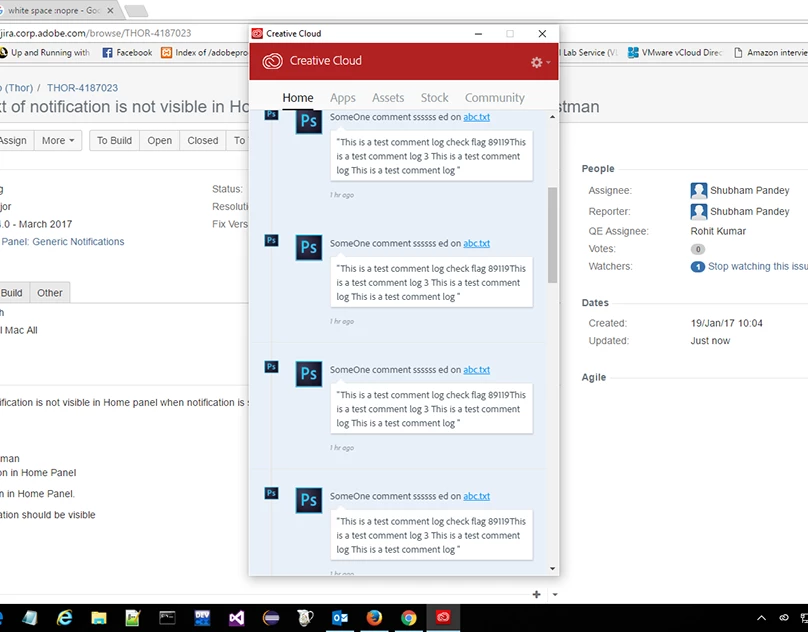Expand the More dropdown in Jira
This screenshot has height=632, width=808.
(59, 141)
